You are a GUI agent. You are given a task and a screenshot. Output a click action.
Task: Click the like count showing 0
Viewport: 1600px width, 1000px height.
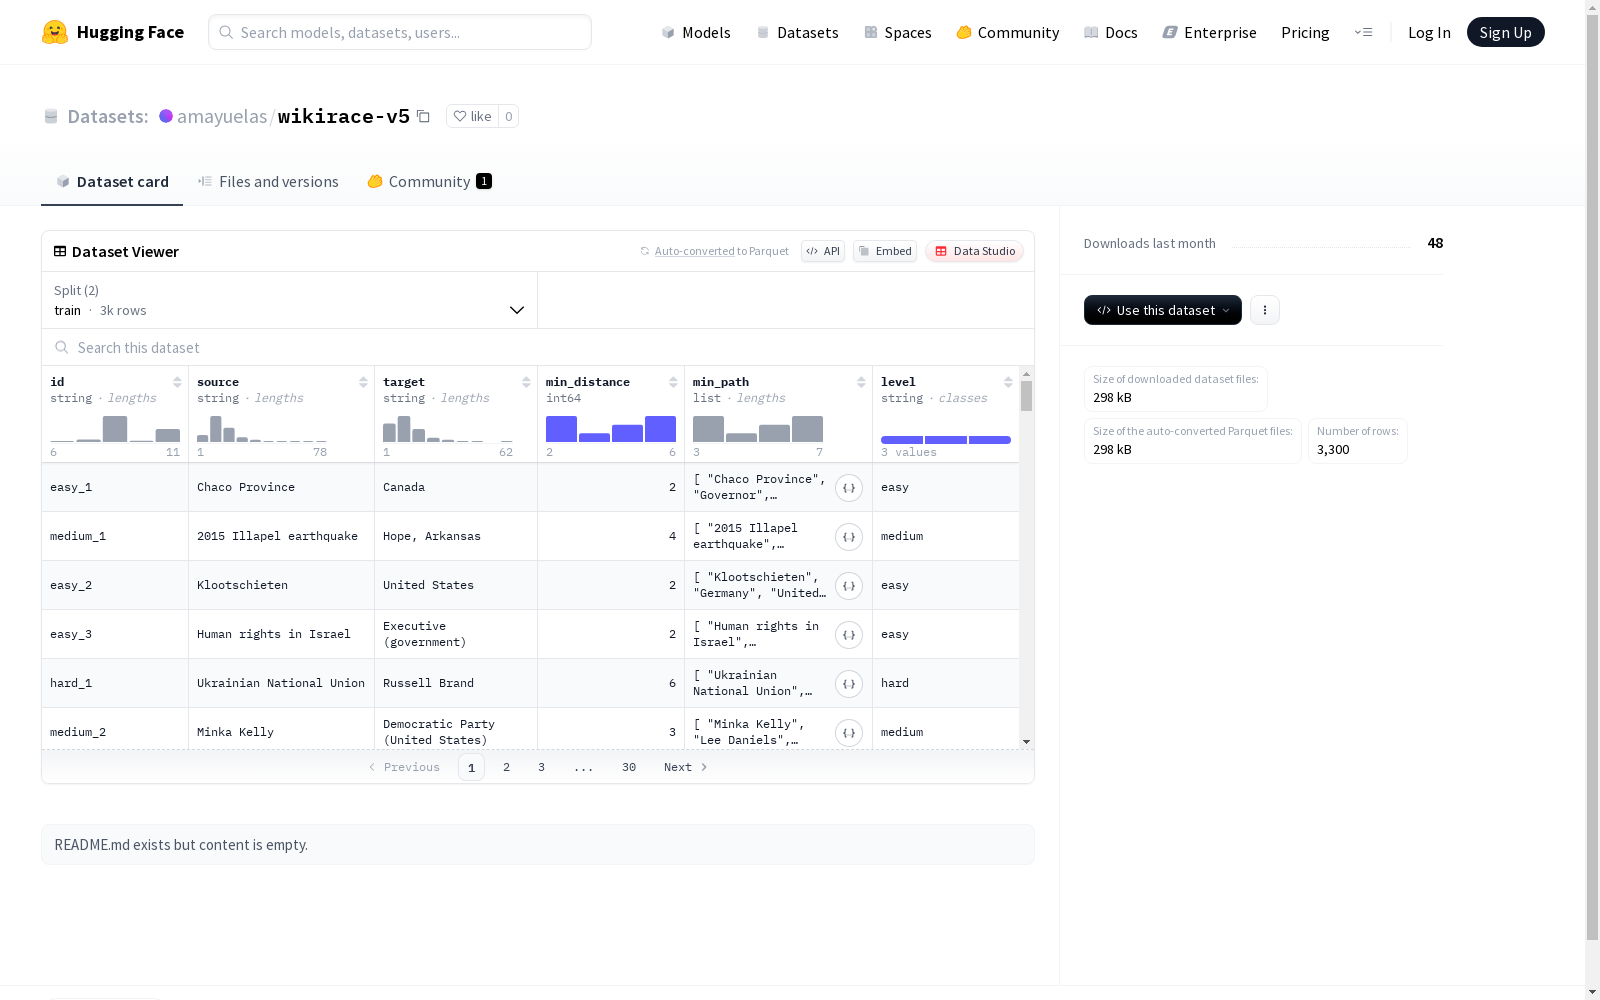click(x=508, y=116)
